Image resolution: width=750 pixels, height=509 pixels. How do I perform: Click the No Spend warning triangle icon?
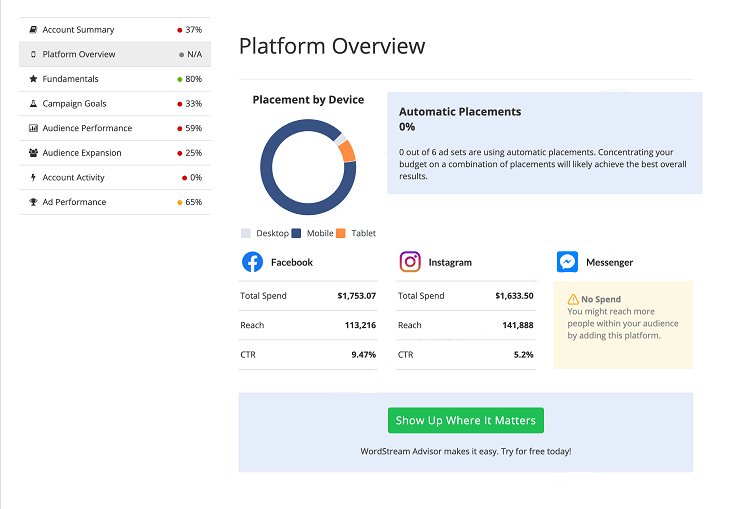tap(573, 299)
